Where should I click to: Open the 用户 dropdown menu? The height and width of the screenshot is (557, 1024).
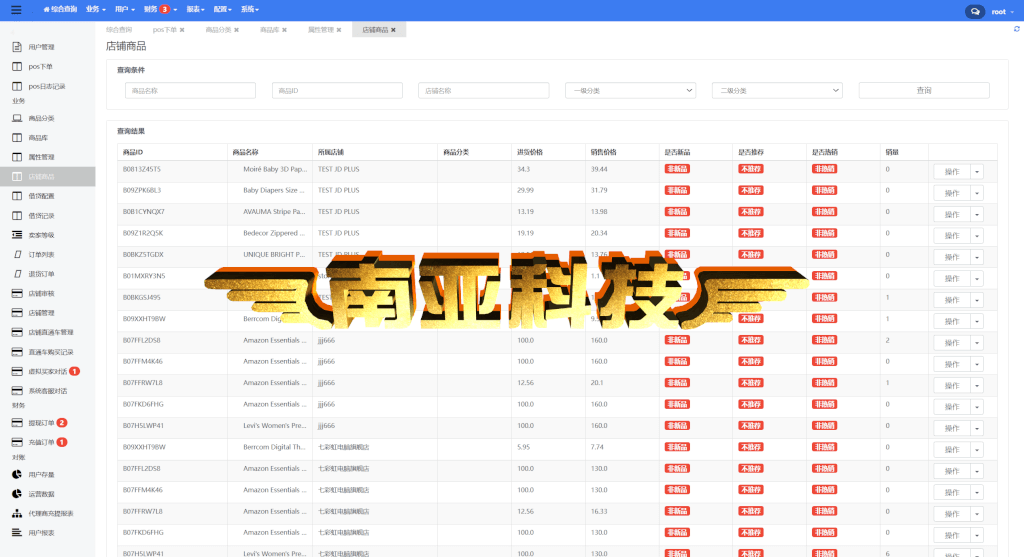point(125,9)
